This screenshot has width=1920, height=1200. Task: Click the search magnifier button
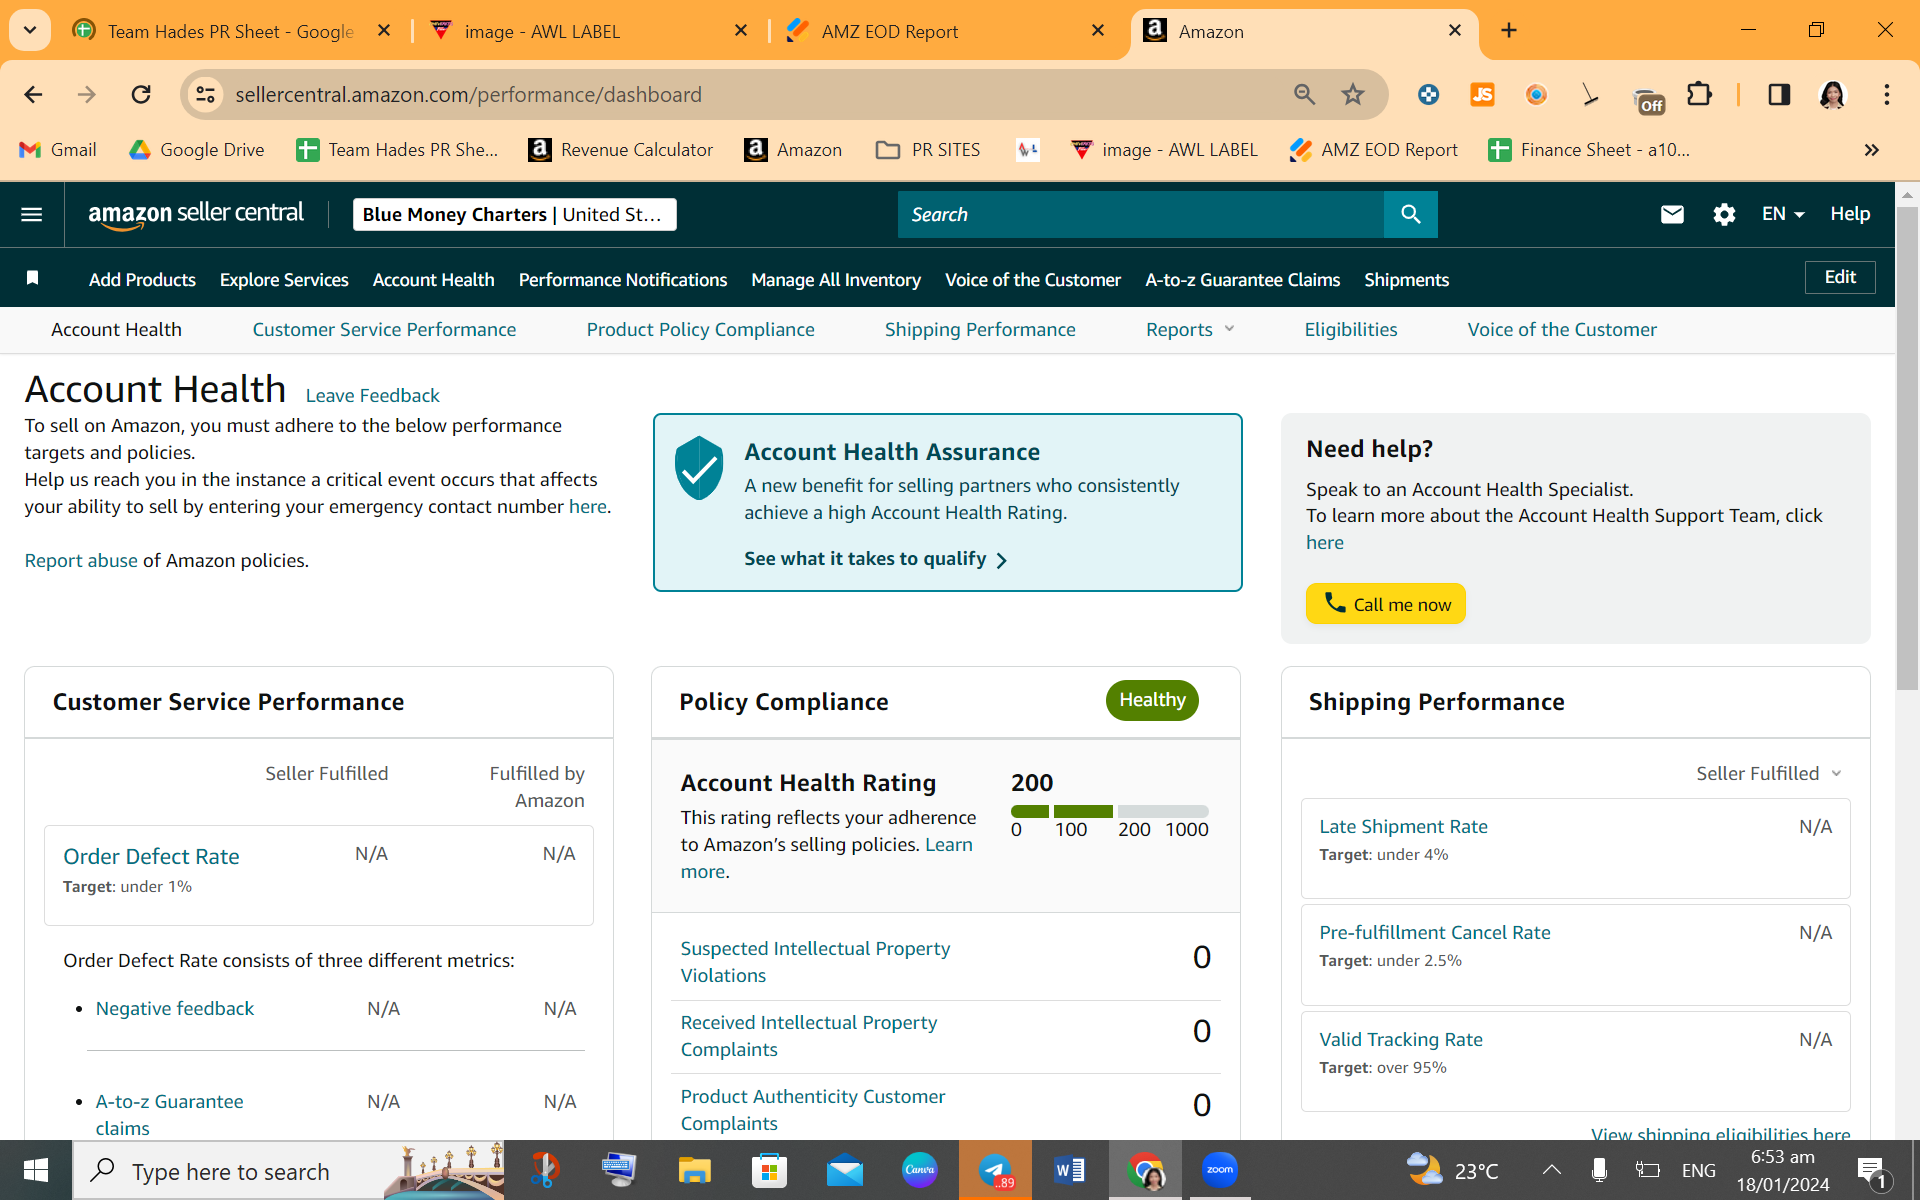click(1410, 214)
